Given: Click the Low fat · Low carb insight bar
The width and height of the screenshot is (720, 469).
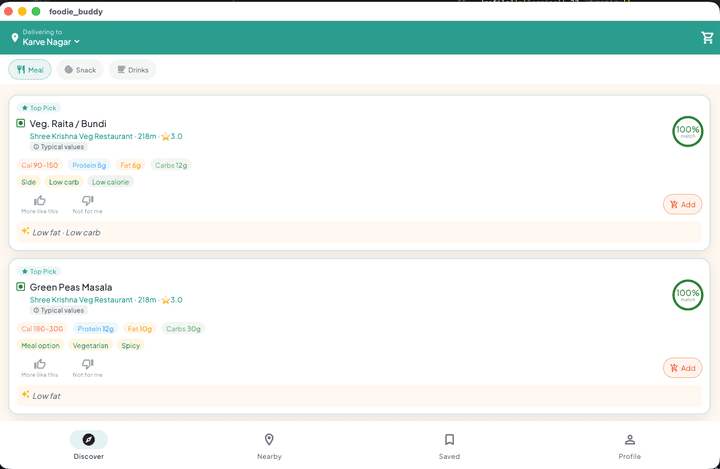Looking at the screenshot, I should (x=359, y=232).
